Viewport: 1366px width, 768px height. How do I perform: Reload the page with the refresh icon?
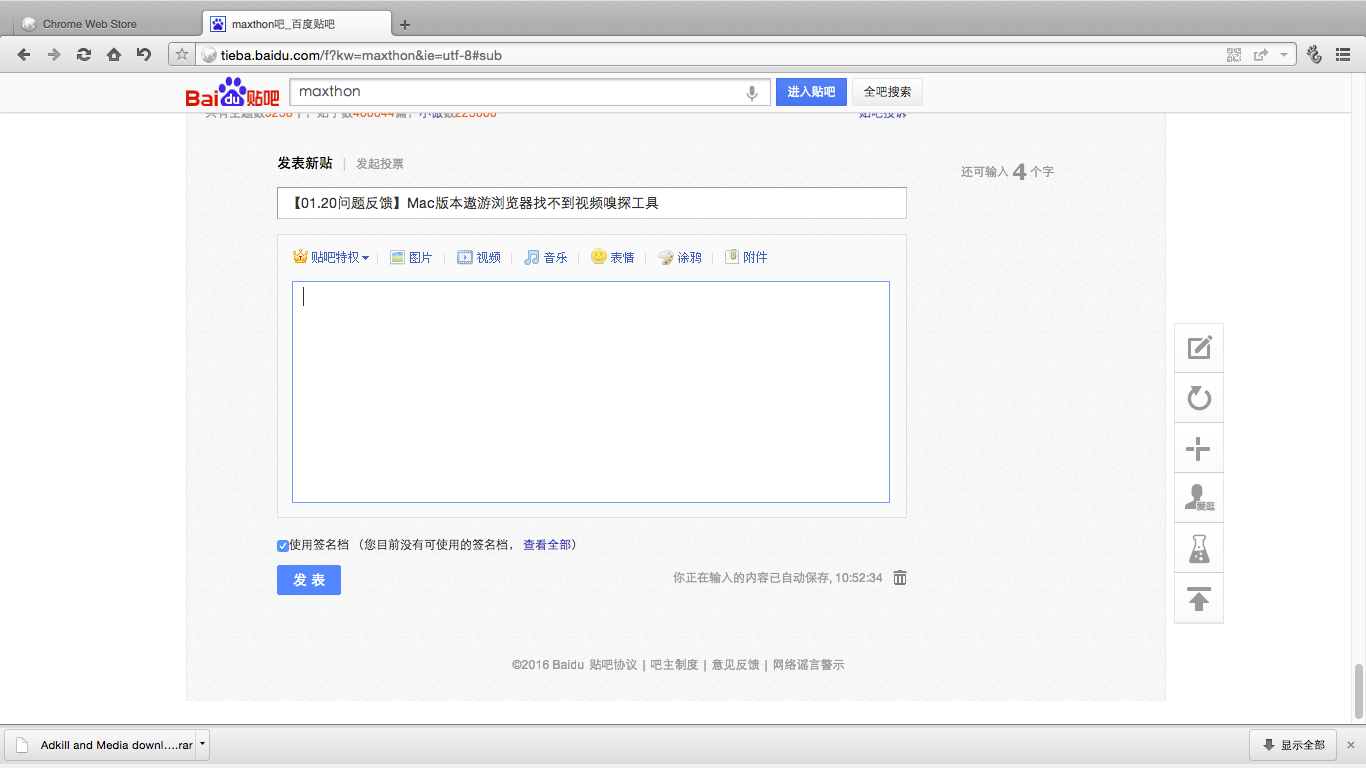(84, 55)
